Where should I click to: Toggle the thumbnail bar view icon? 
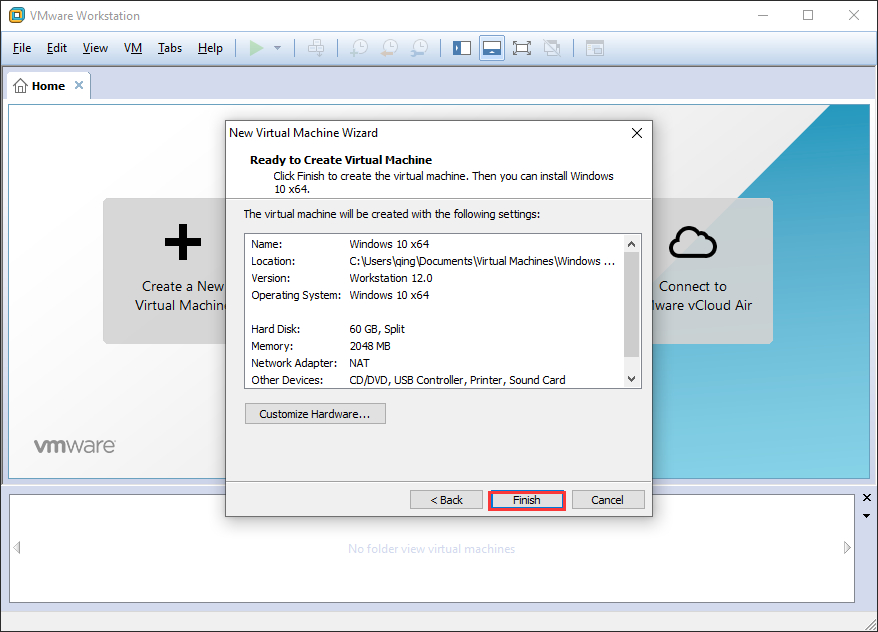pos(492,48)
